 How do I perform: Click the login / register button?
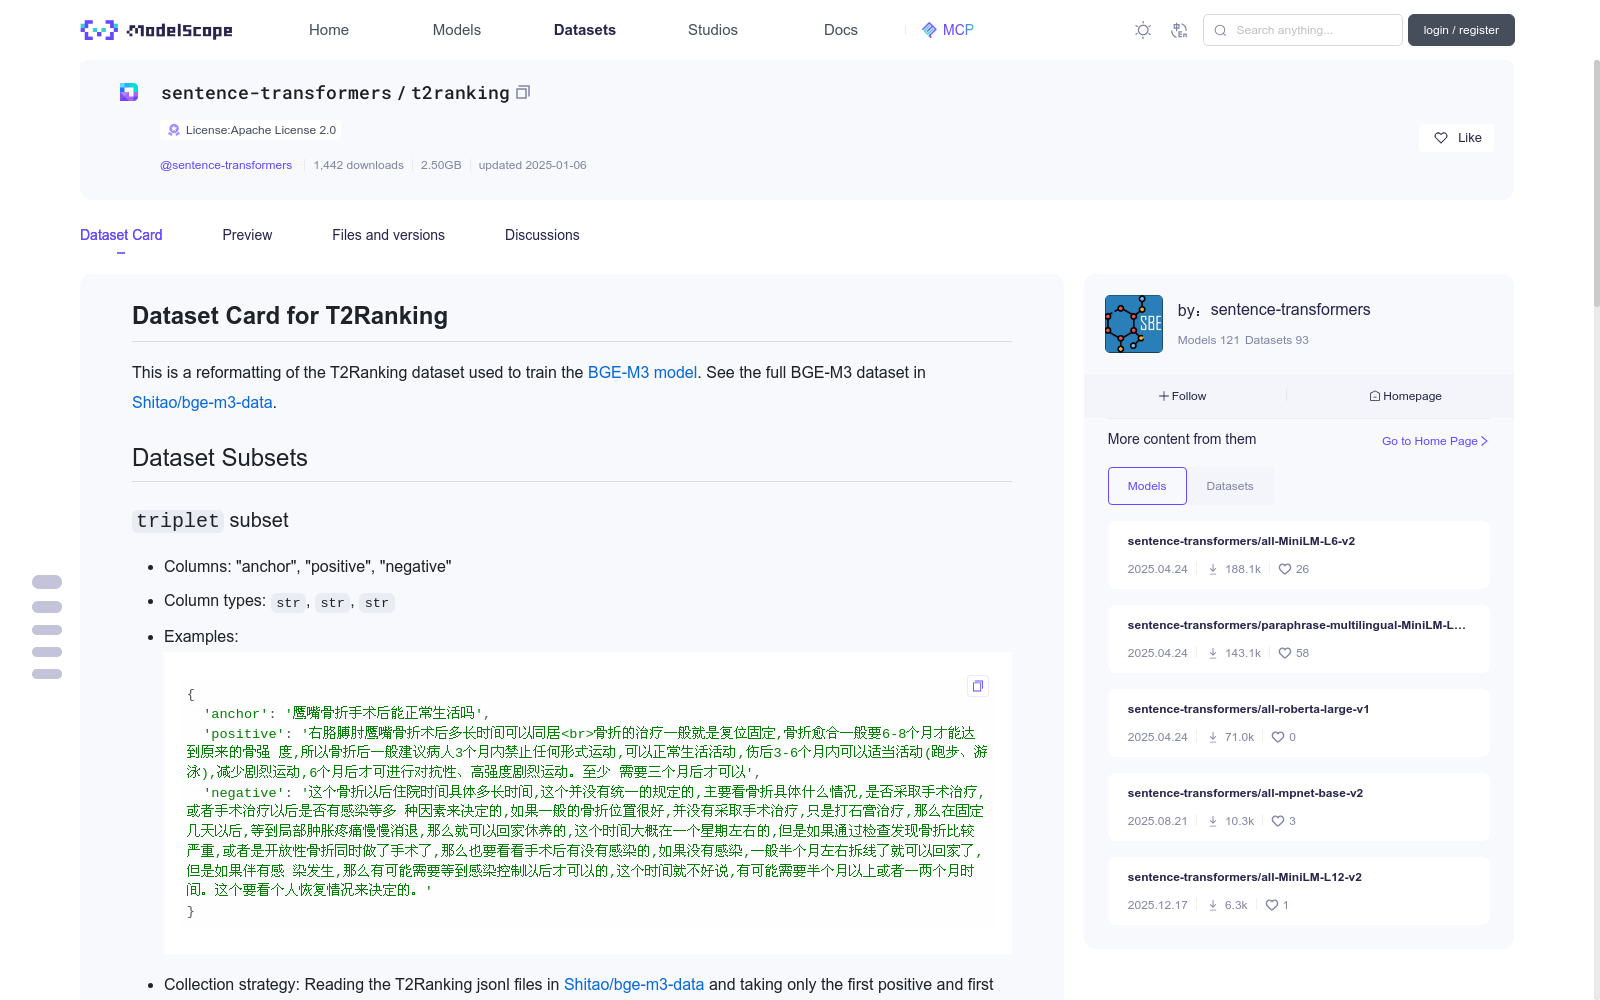click(1461, 30)
